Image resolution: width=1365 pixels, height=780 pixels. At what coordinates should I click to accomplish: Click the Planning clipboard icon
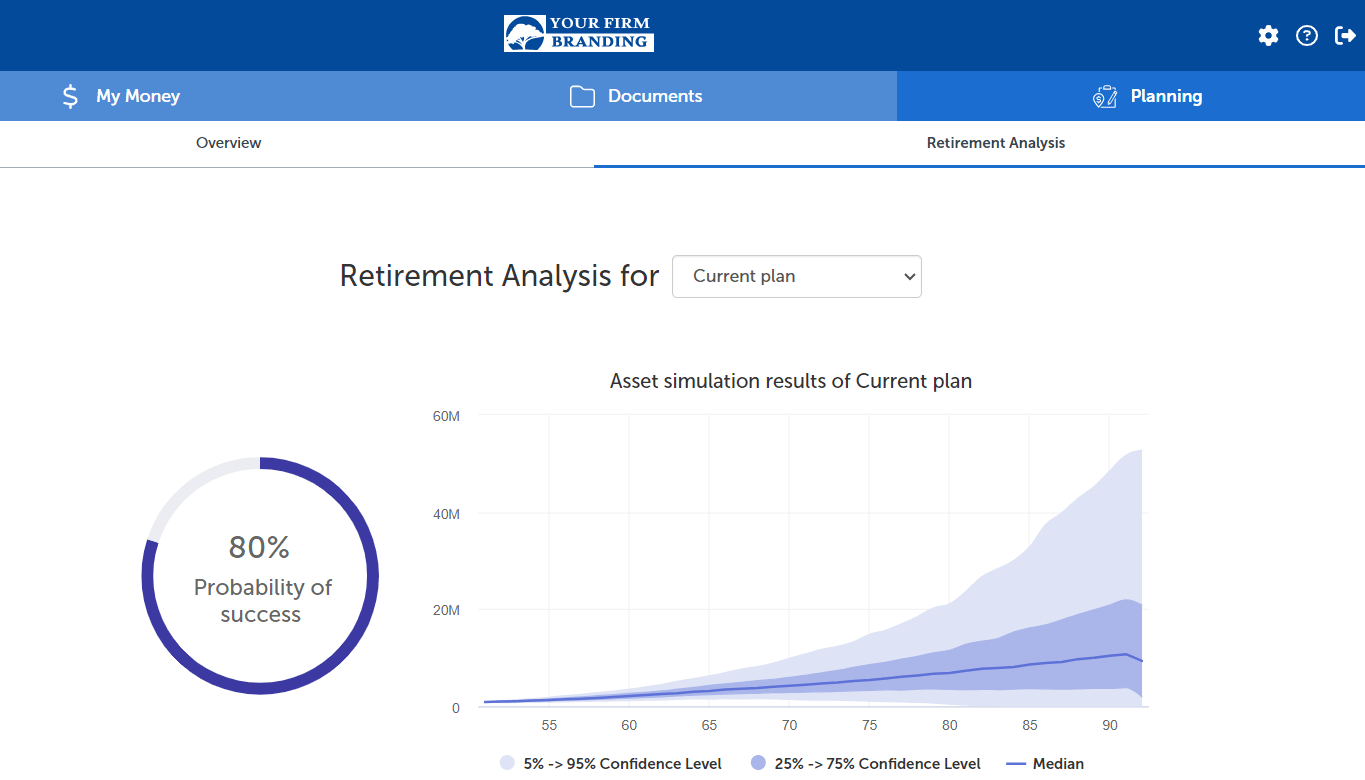coord(1105,96)
